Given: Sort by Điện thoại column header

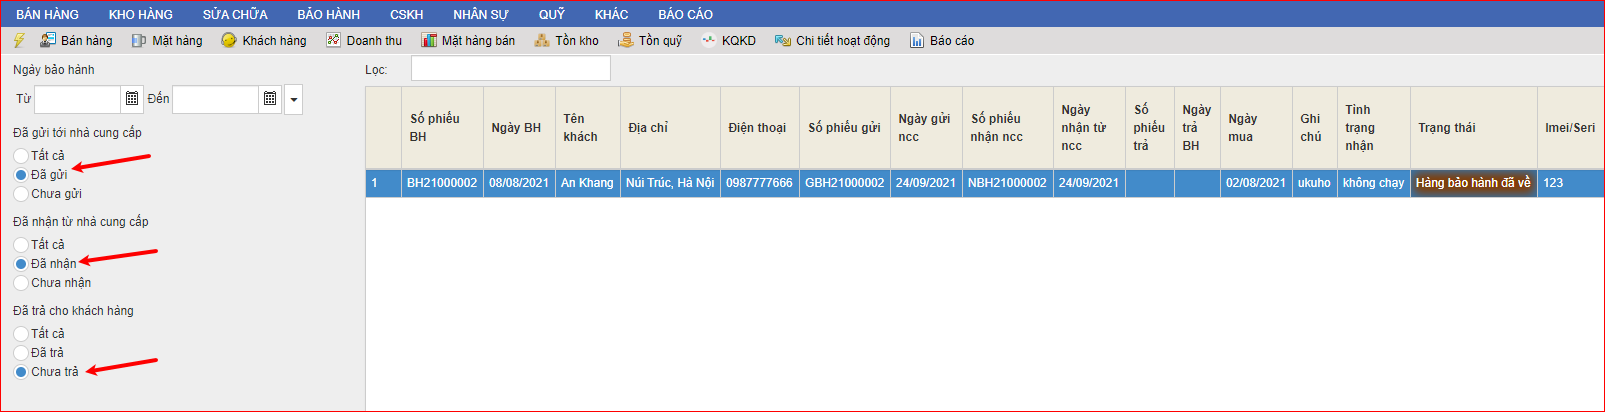Looking at the screenshot, I should [760, 128].
